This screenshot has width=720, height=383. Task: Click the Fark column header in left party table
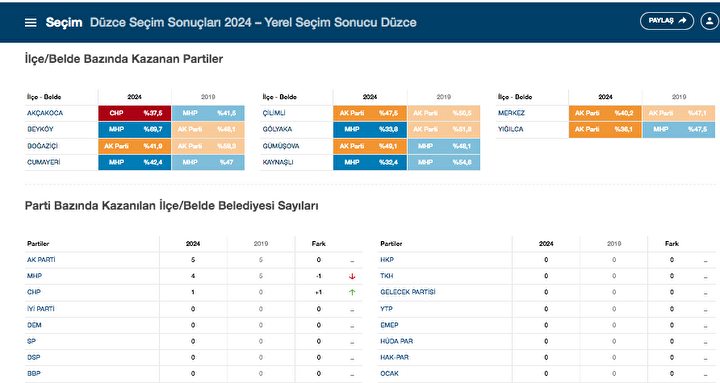tap(319, 243)
